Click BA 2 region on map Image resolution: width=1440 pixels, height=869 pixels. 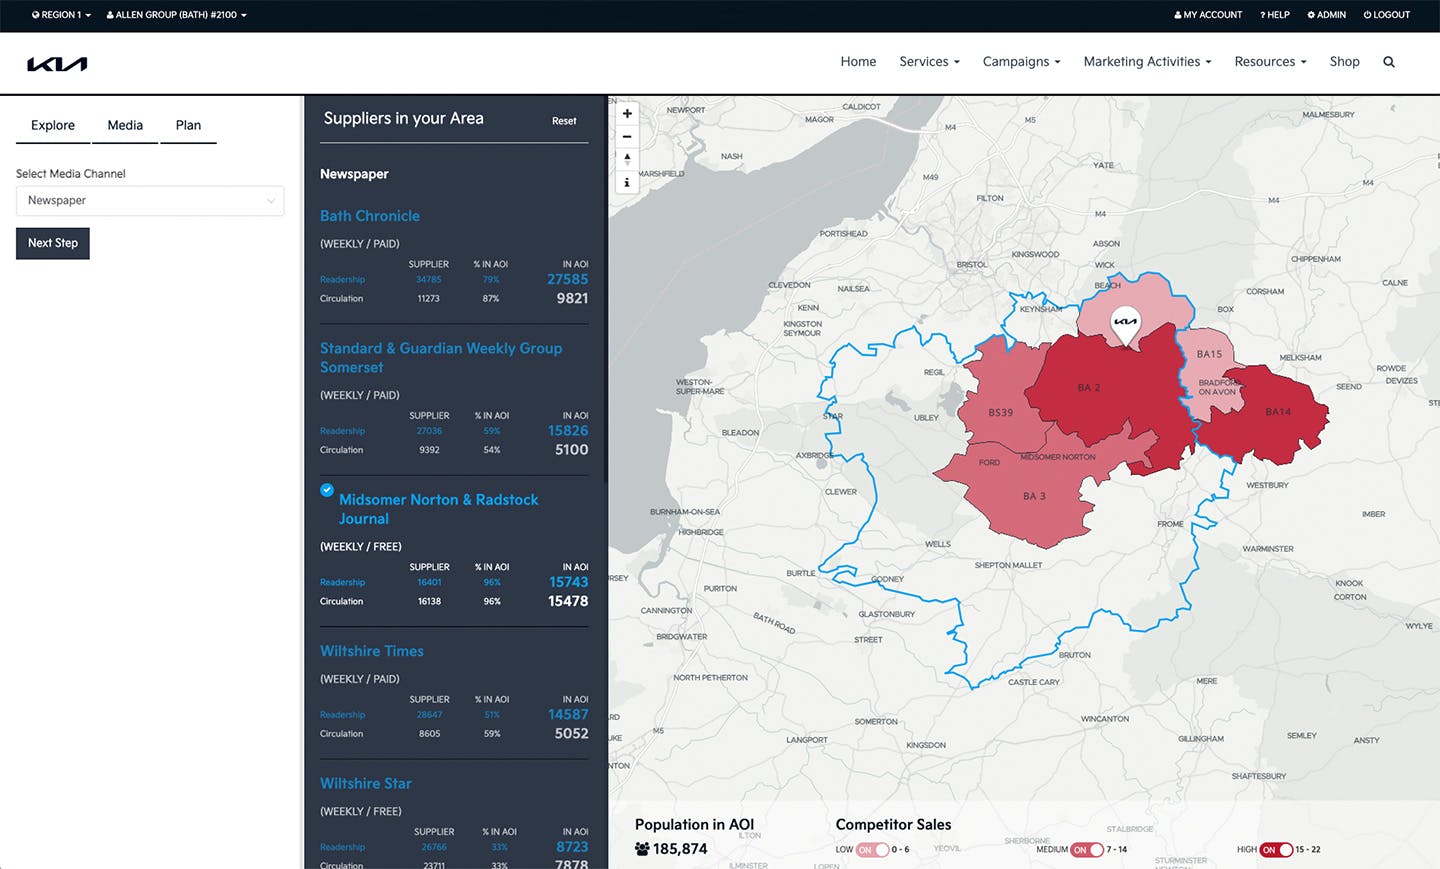(1089, 388)
